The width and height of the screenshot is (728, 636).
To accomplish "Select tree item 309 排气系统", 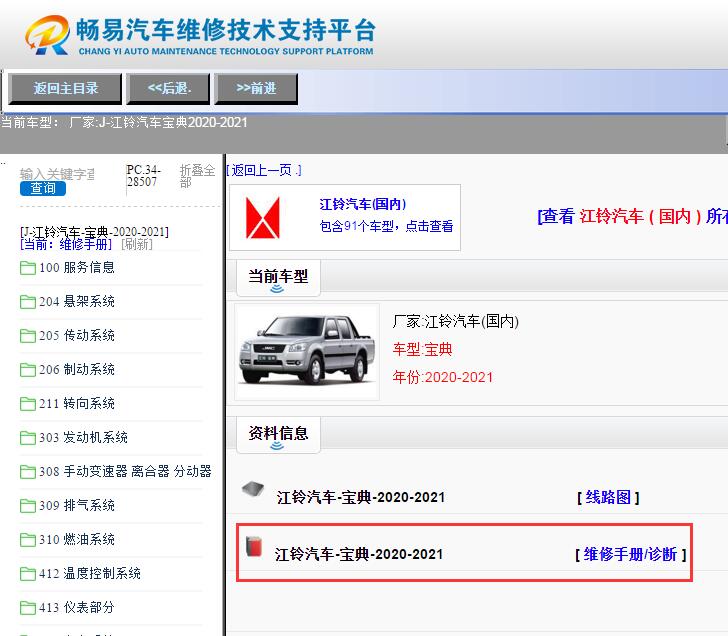I will tap(77, 505).
